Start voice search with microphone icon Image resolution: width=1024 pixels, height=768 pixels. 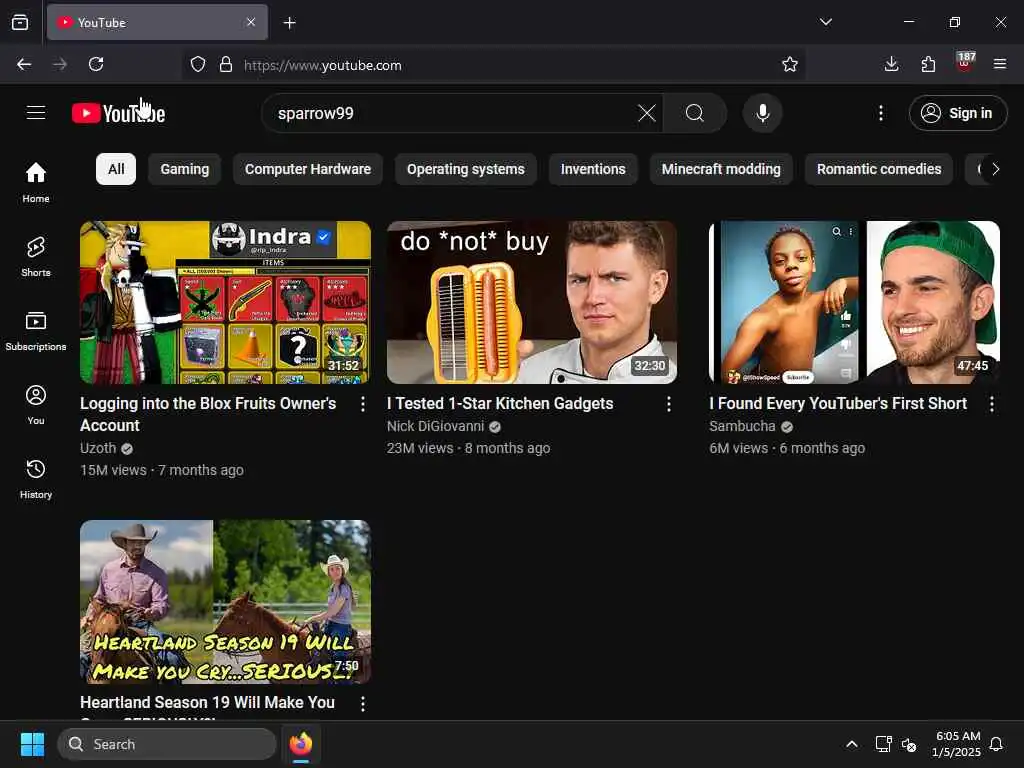[762, 113]
